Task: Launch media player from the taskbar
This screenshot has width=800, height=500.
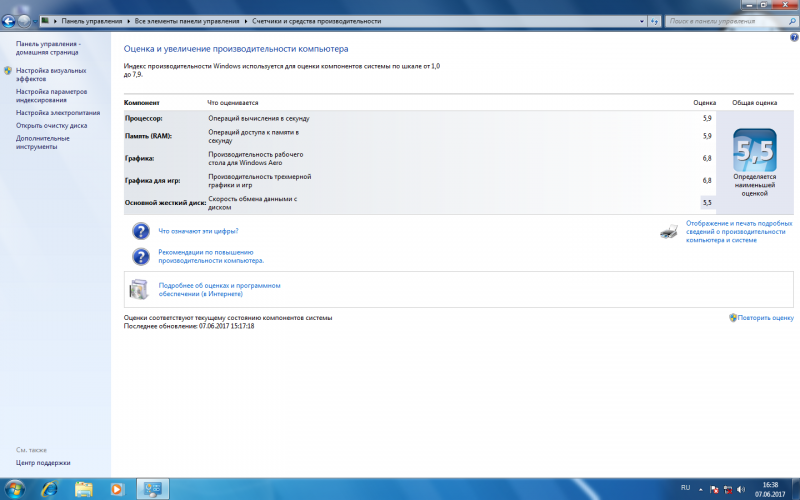Action: point(118,488)
